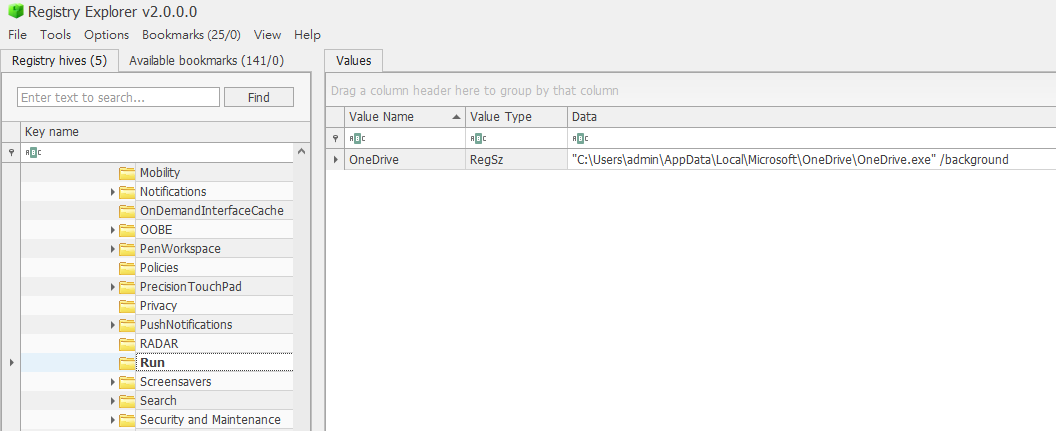Expand the PenWorkspace key
This screenshot has height=431, width=1056.
pyautogui.click(x=112, y=248)
